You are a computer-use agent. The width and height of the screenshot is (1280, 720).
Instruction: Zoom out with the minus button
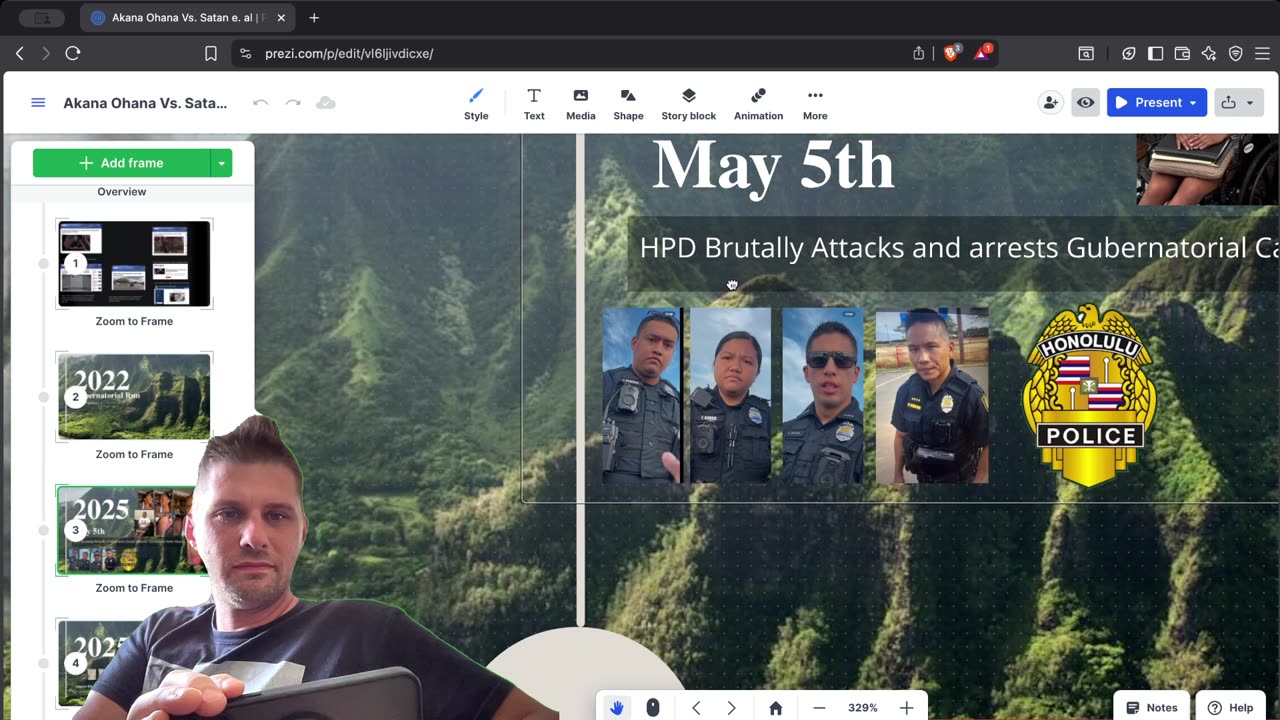819,708
